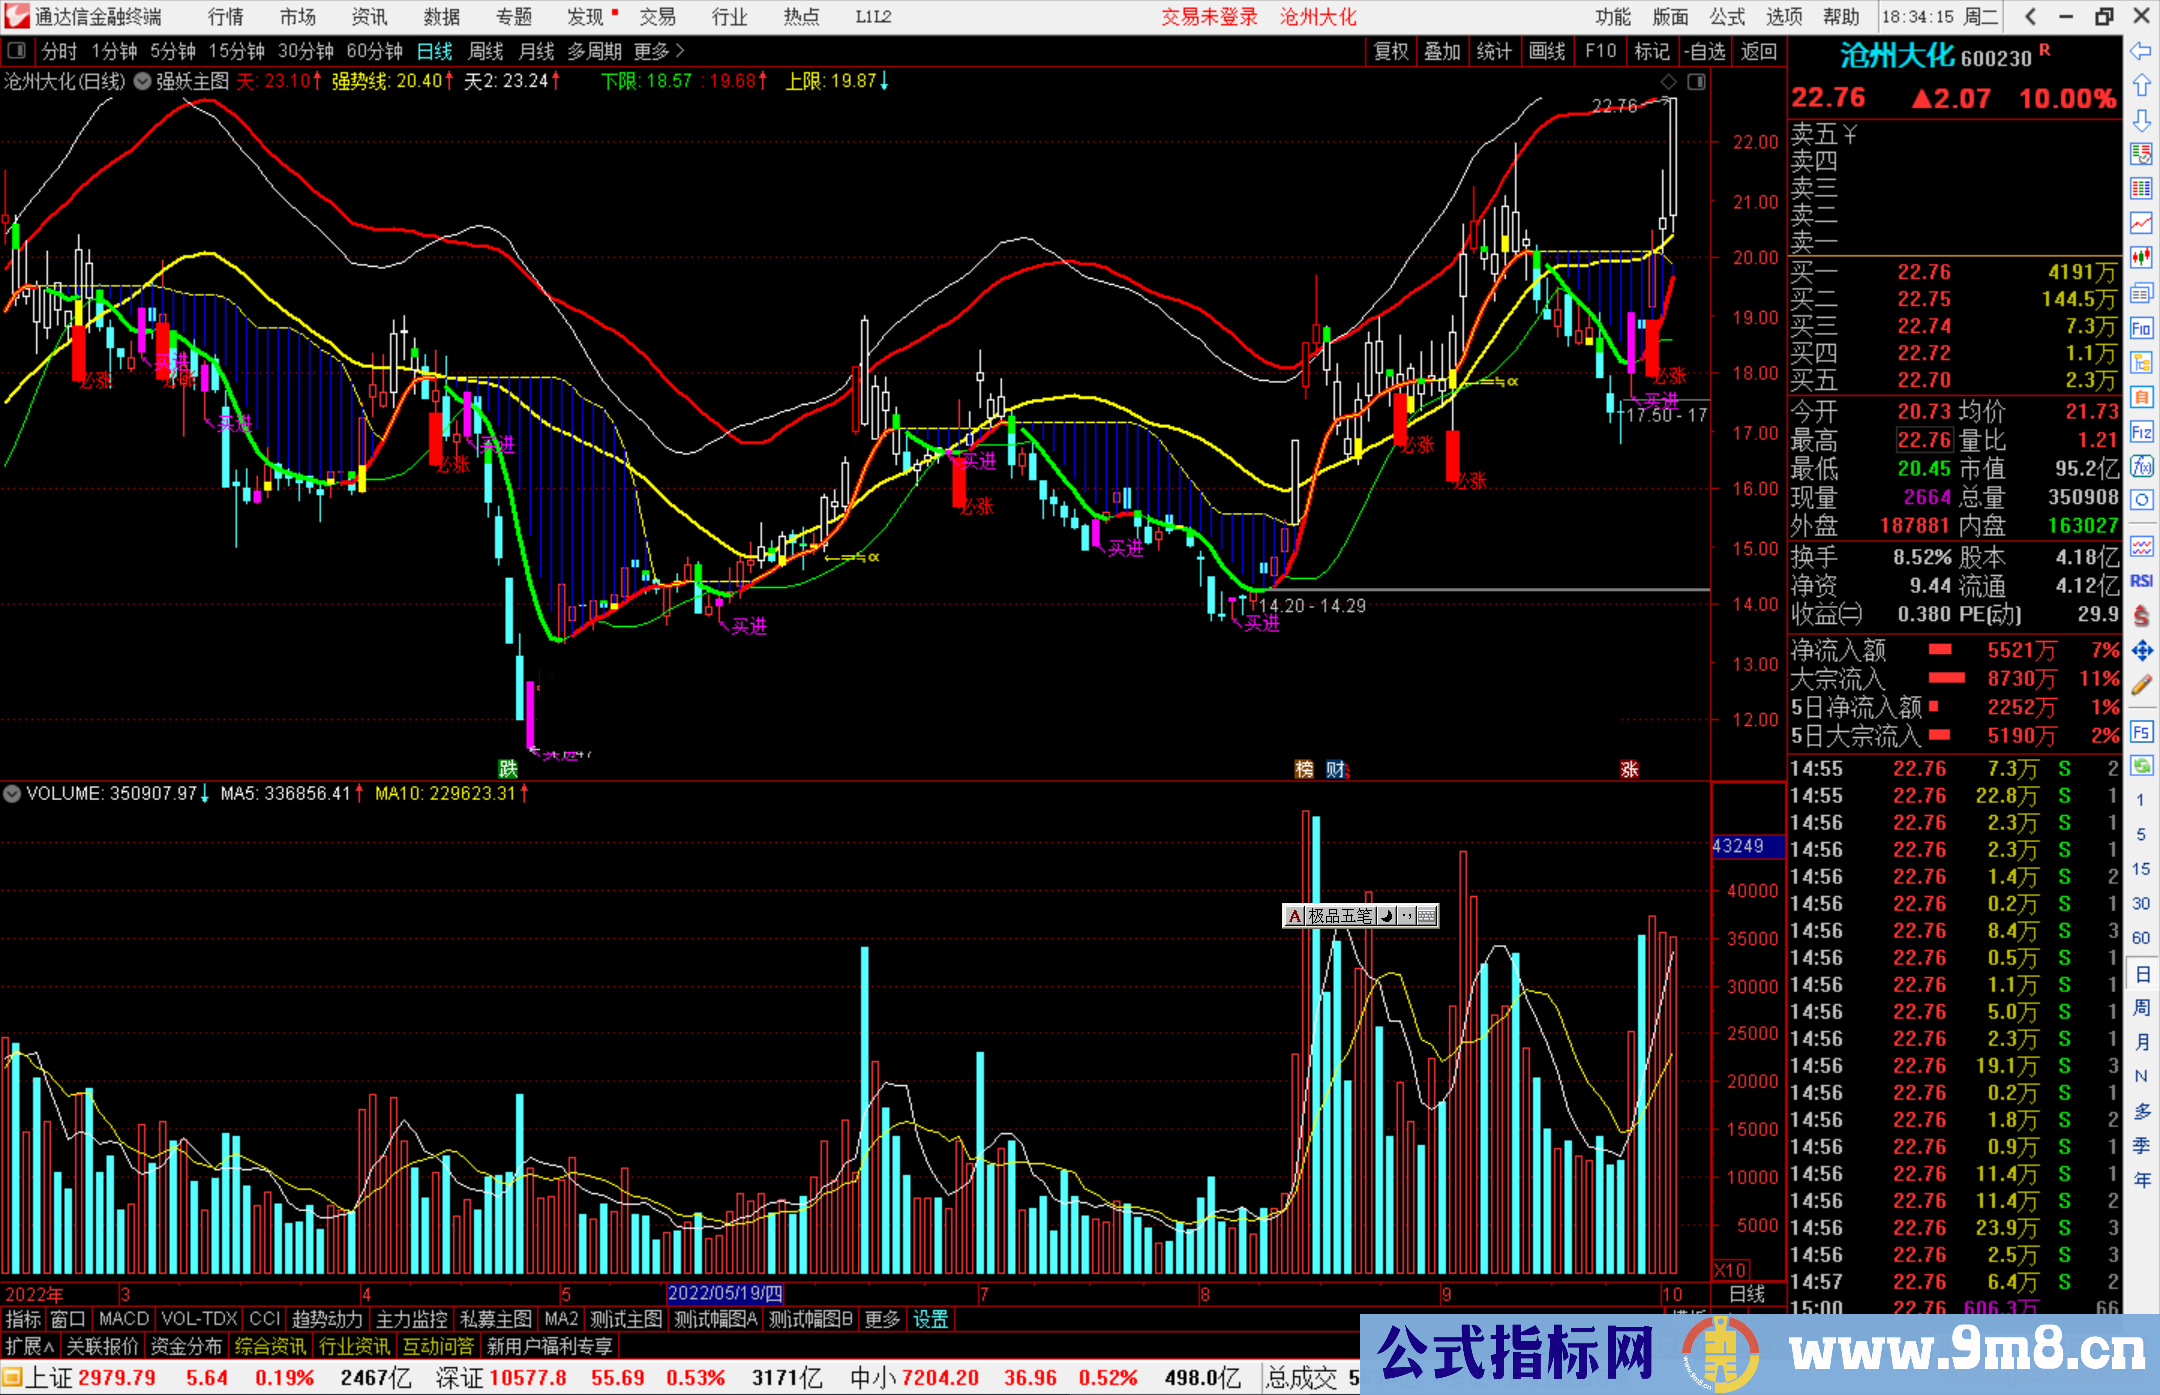This screenshot has height=1395, width=2160.
Task: Click the Tongdaxin app logo icon
Action: pos(17,16)
